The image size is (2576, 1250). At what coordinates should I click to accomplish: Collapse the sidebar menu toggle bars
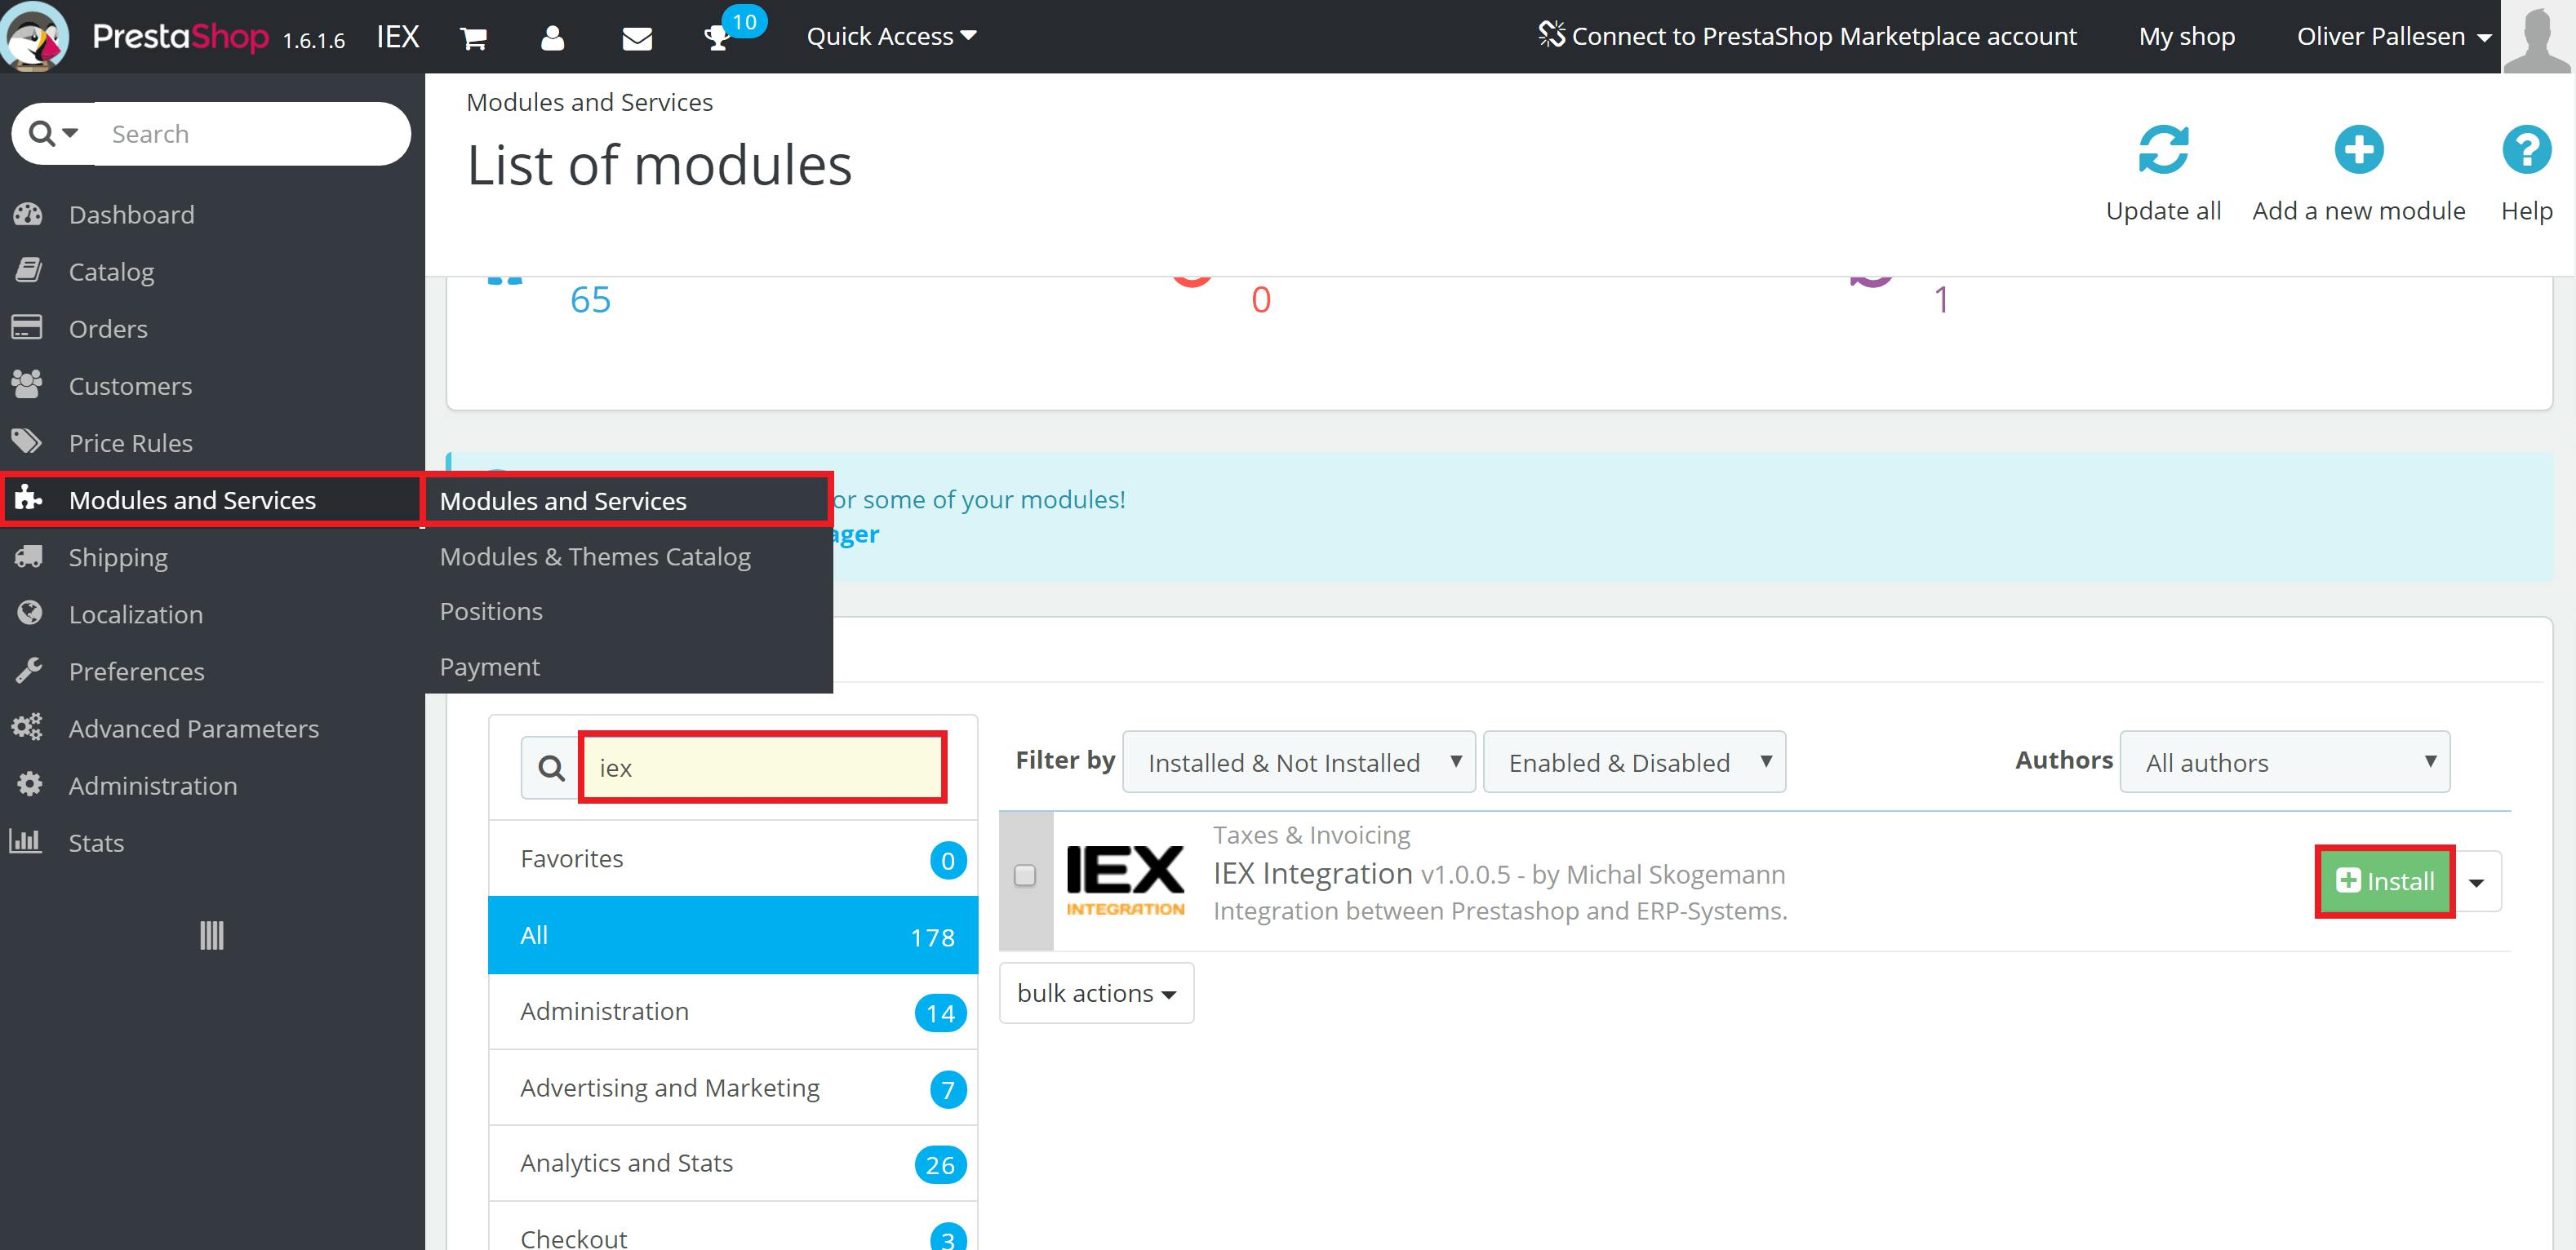pyautogui.click(x=212, y=936)
